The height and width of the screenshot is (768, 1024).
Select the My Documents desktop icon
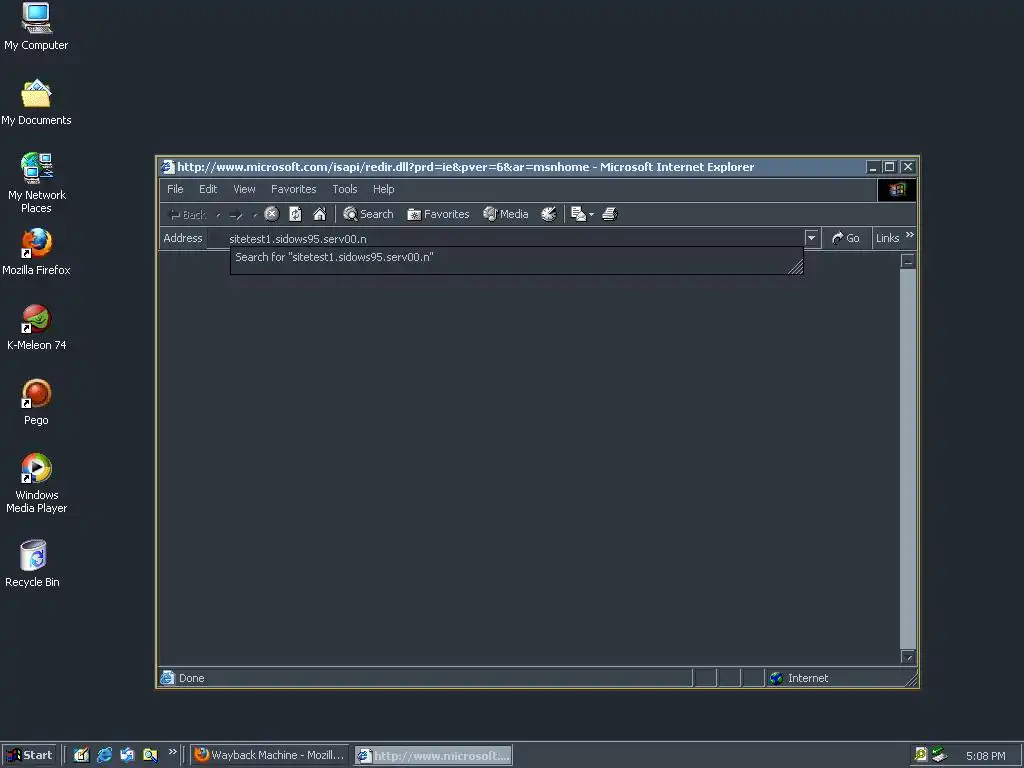(x=36, y=103)
